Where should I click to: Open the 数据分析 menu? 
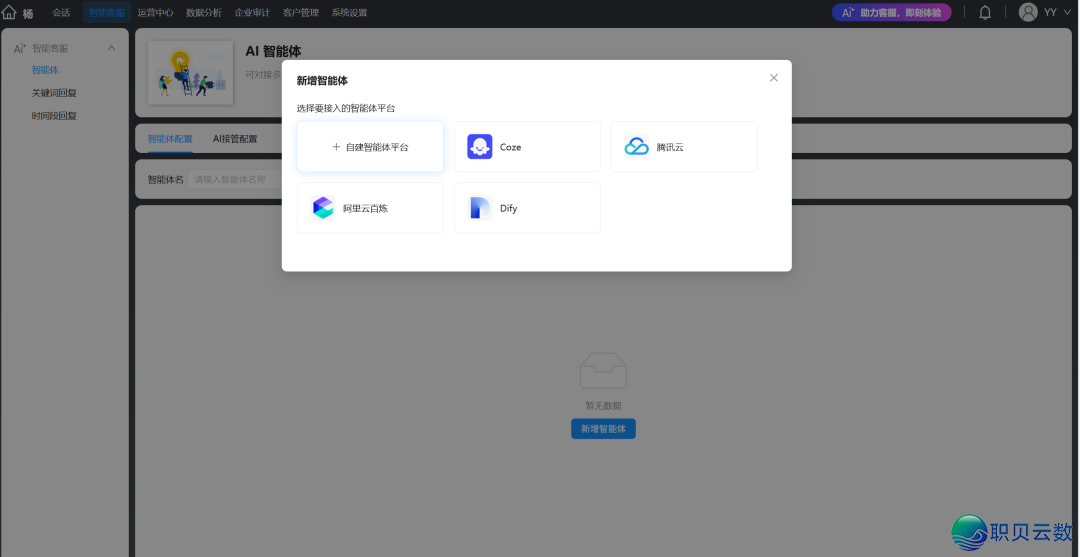coord(204,12)
